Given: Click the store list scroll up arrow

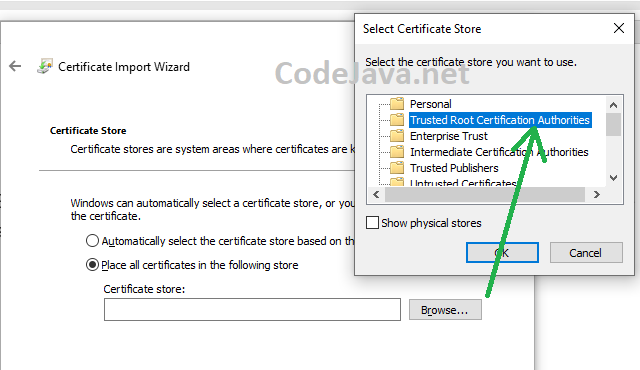Looking at the screenshot, I should point(613,105).
